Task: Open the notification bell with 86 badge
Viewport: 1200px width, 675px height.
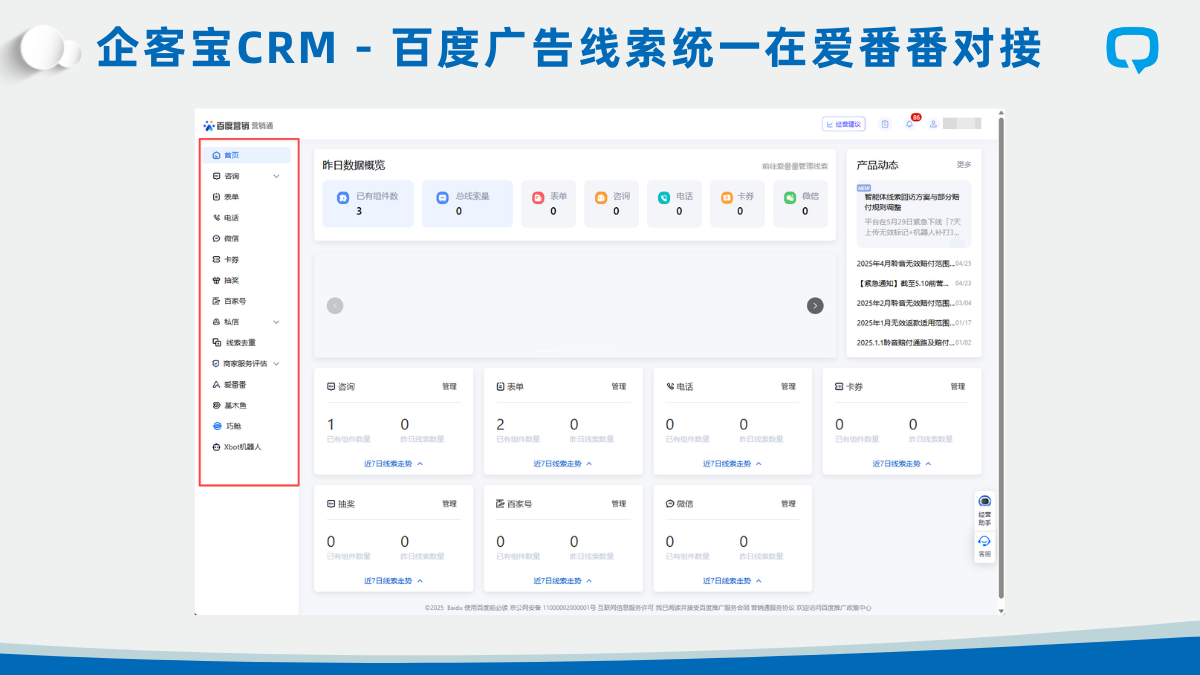Action: (x=910, y=124)
